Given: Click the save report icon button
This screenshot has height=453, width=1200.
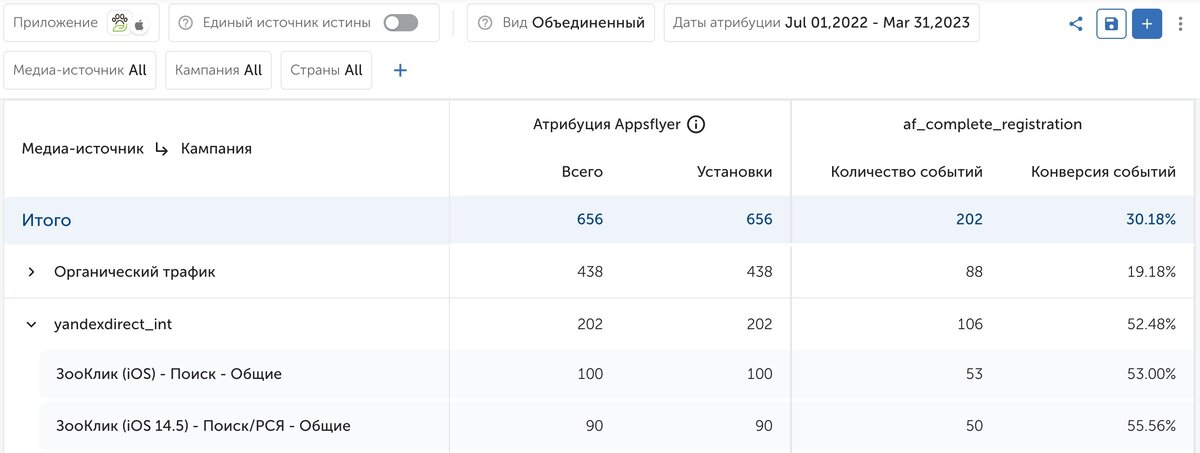Looking at the screenshot, I should pyautogui.click(x=1111, y=23).
